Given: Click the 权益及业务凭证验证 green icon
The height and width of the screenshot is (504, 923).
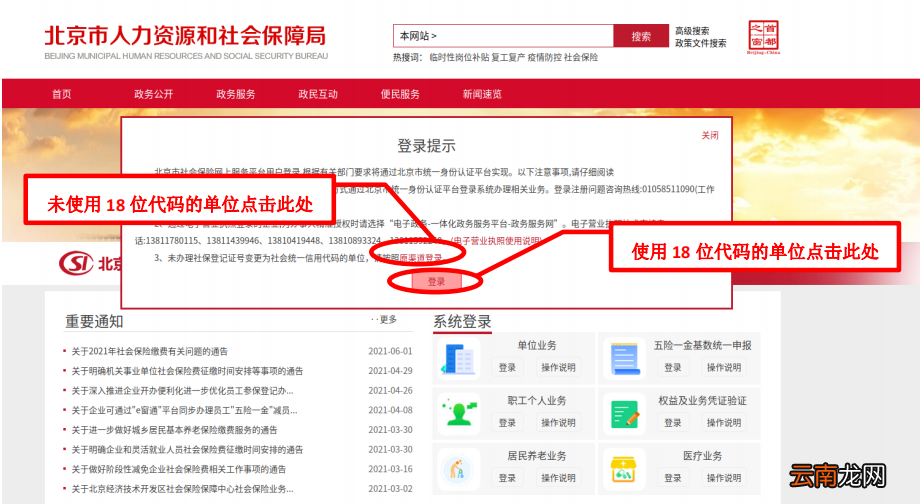Looking at the screenshot, I should 625,414.
